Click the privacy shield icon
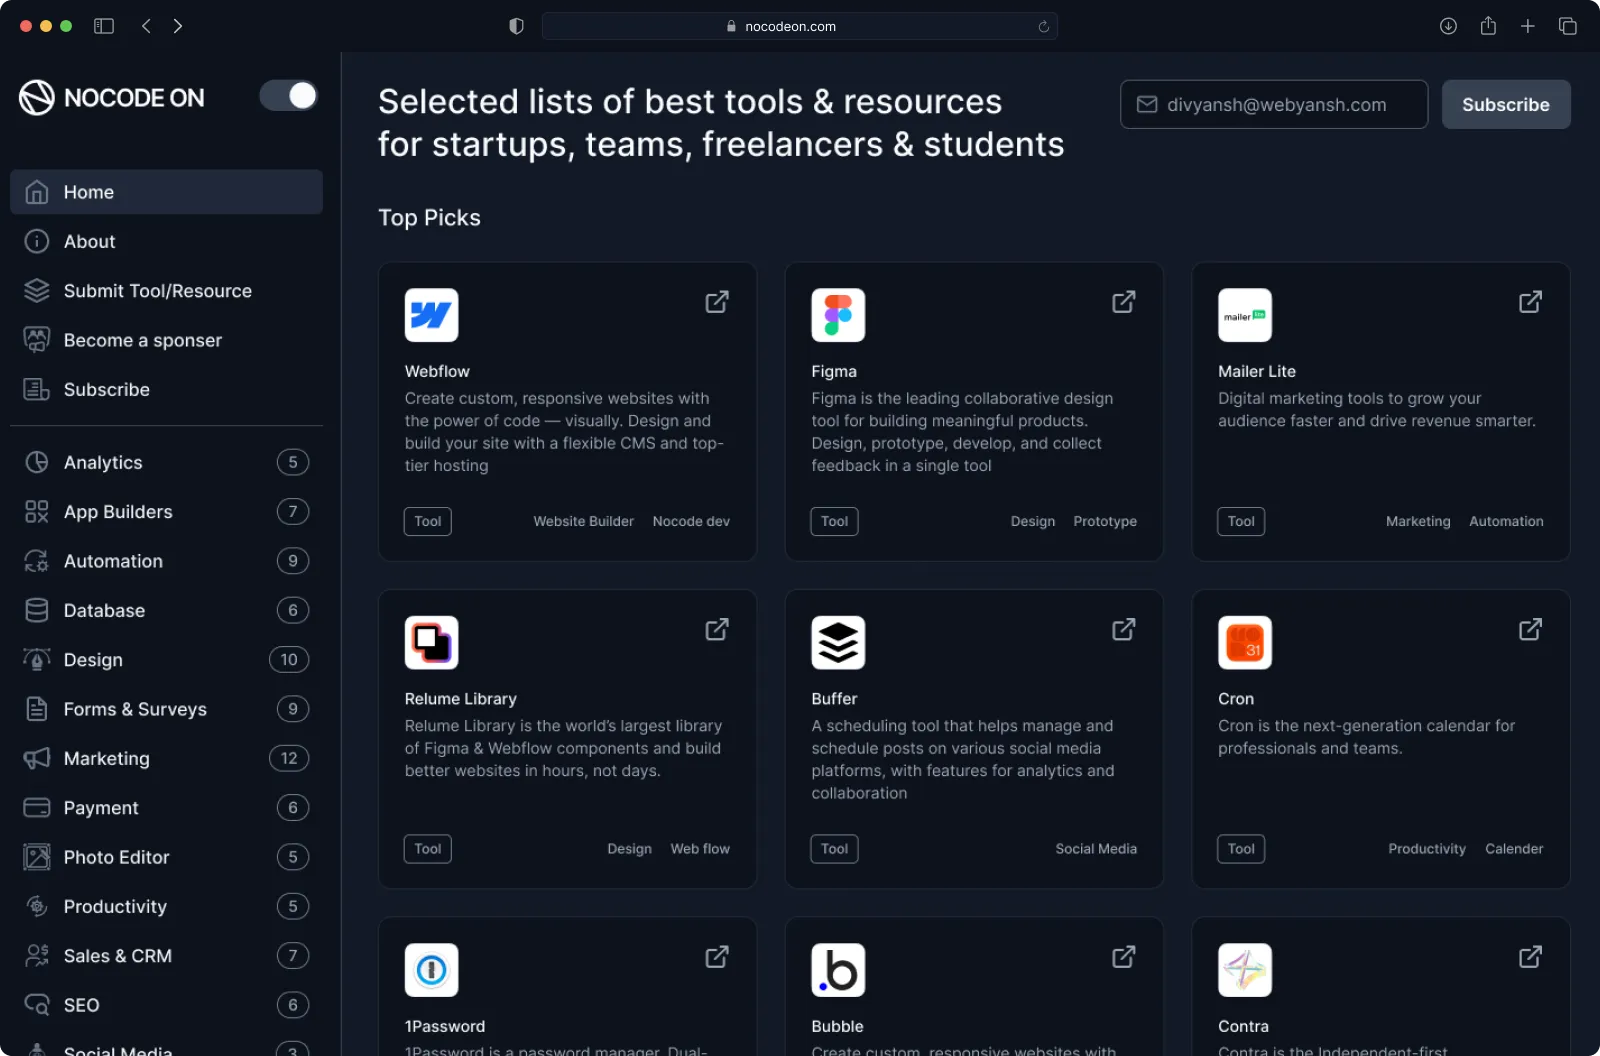 pyautogui.click(x=516, y=26)
